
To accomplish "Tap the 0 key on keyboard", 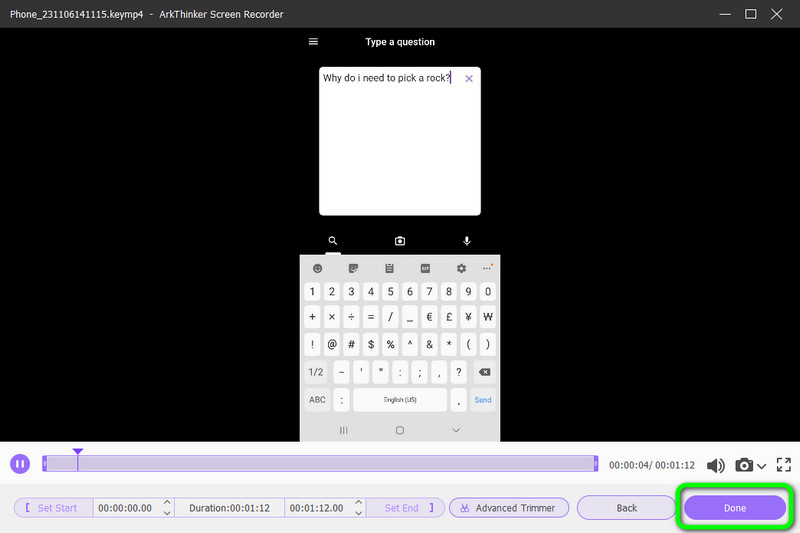I will pyautogui.click(x=488, y=292).
